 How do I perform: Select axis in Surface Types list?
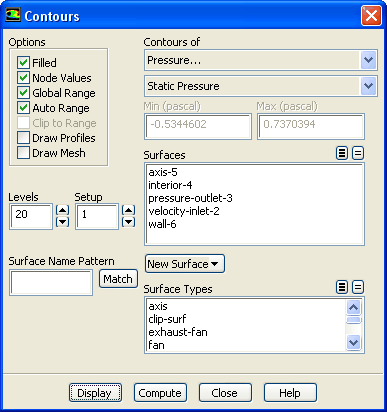tap(246, 306)
